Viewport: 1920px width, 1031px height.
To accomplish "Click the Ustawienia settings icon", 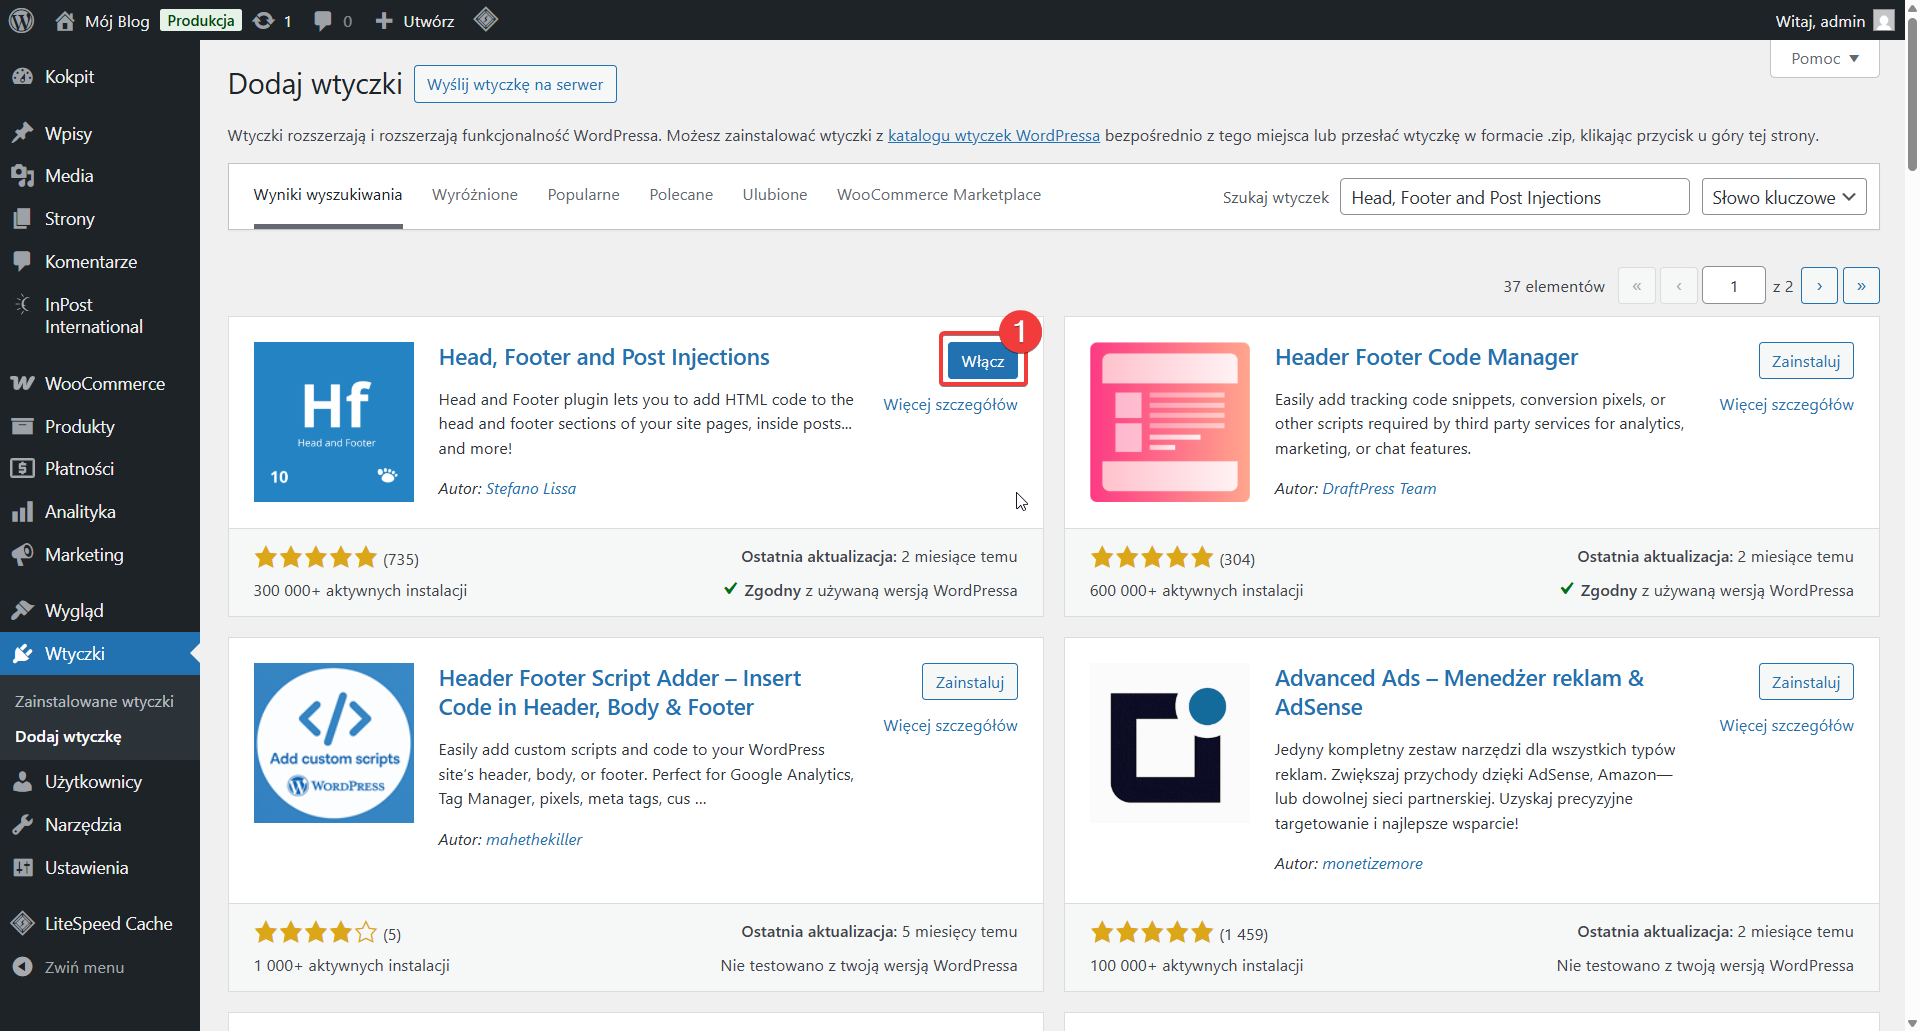I will [x=22, y=868].
